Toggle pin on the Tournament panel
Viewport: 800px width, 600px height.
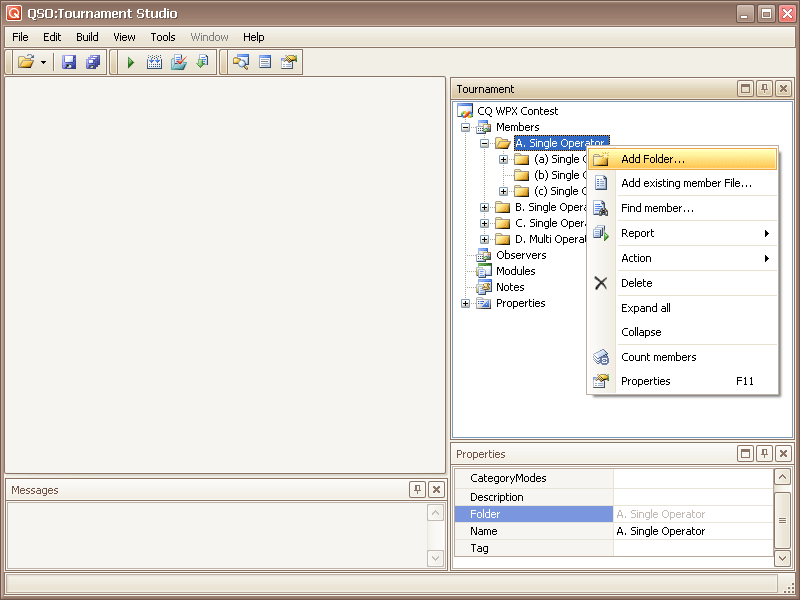(x=764, y=89)
